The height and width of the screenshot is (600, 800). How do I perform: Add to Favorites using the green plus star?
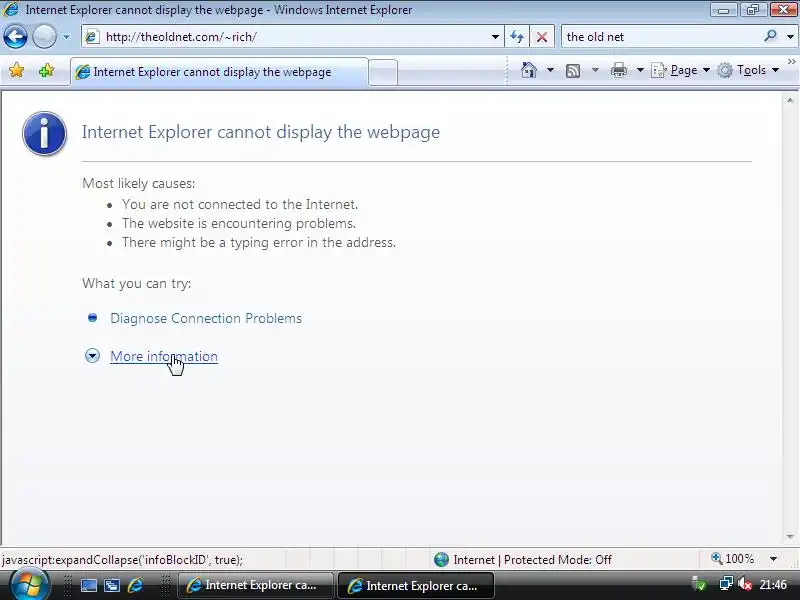(46, 70)
